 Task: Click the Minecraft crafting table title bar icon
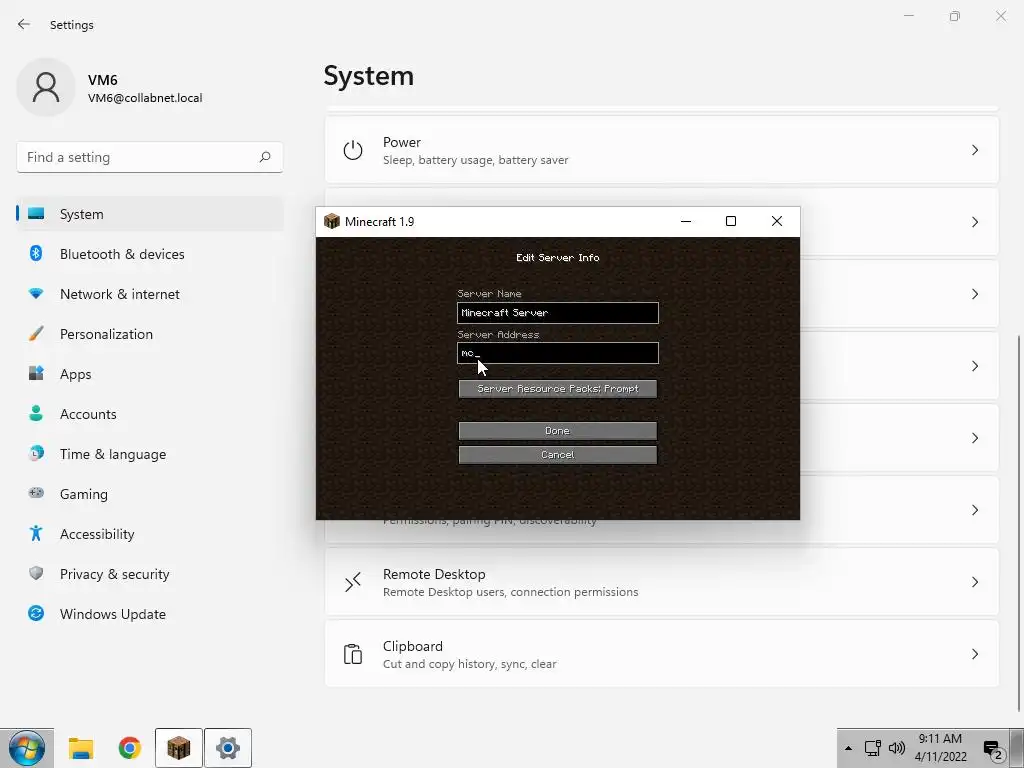tap(332, 221)
